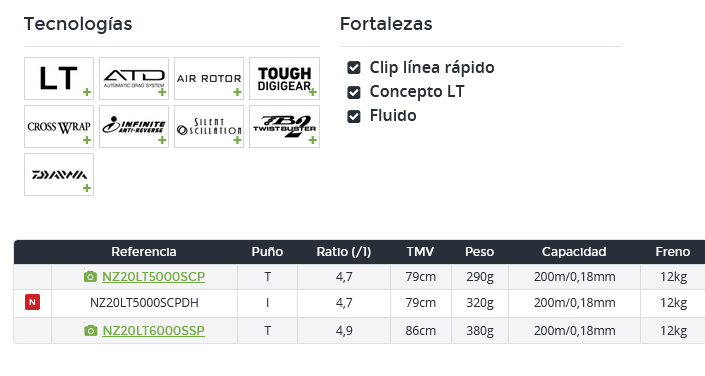Screen dimensions: 705x376
Task: Open the NZ20LT5000SCP reference link
Action: tap(153, 276)
